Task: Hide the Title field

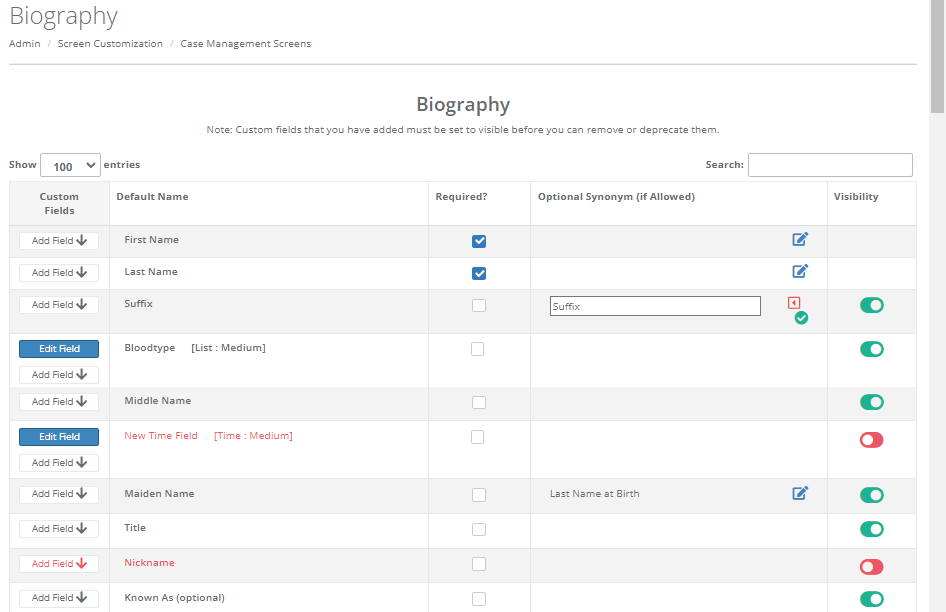Action: tap(871, 529)
